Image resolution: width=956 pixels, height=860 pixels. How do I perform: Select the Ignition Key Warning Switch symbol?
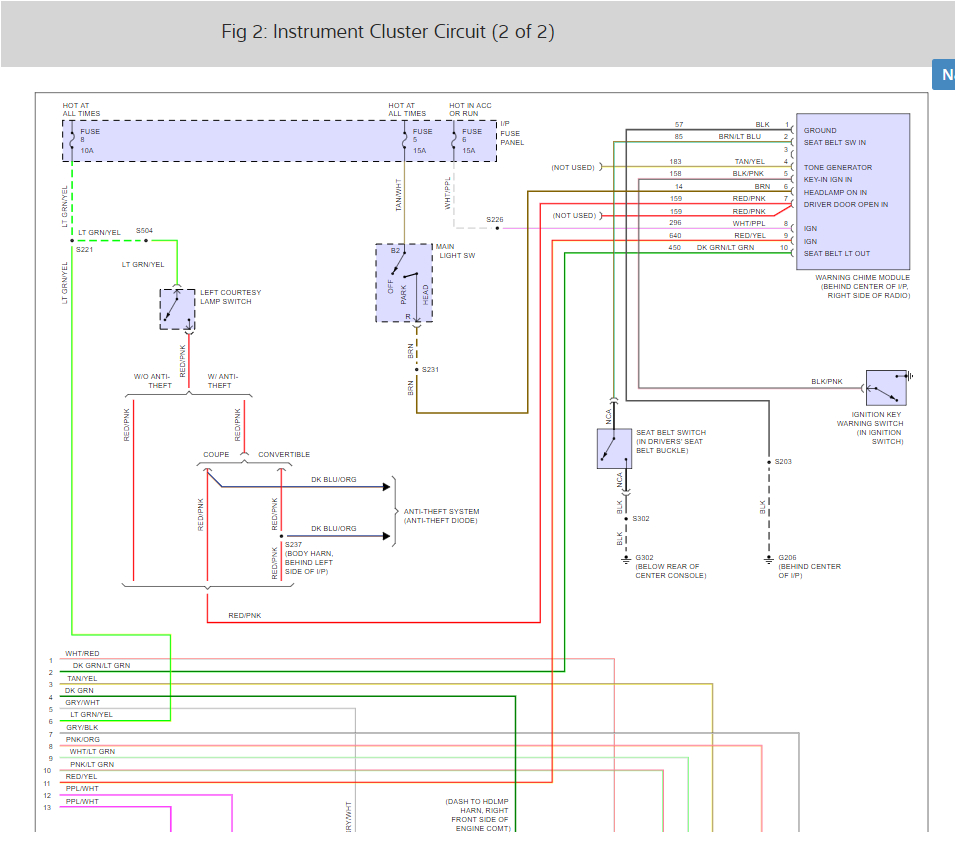[886, 387]
